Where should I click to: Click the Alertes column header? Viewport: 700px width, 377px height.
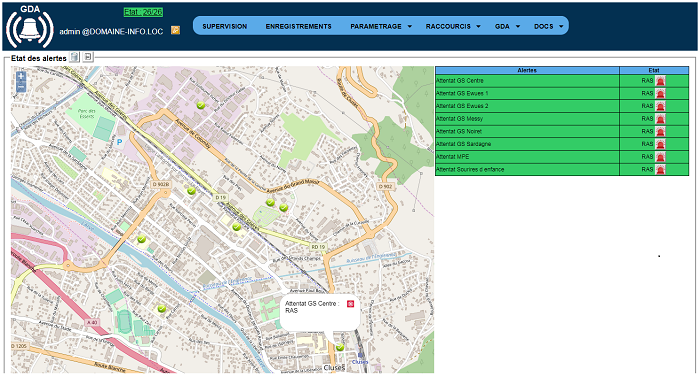(527, 70)
